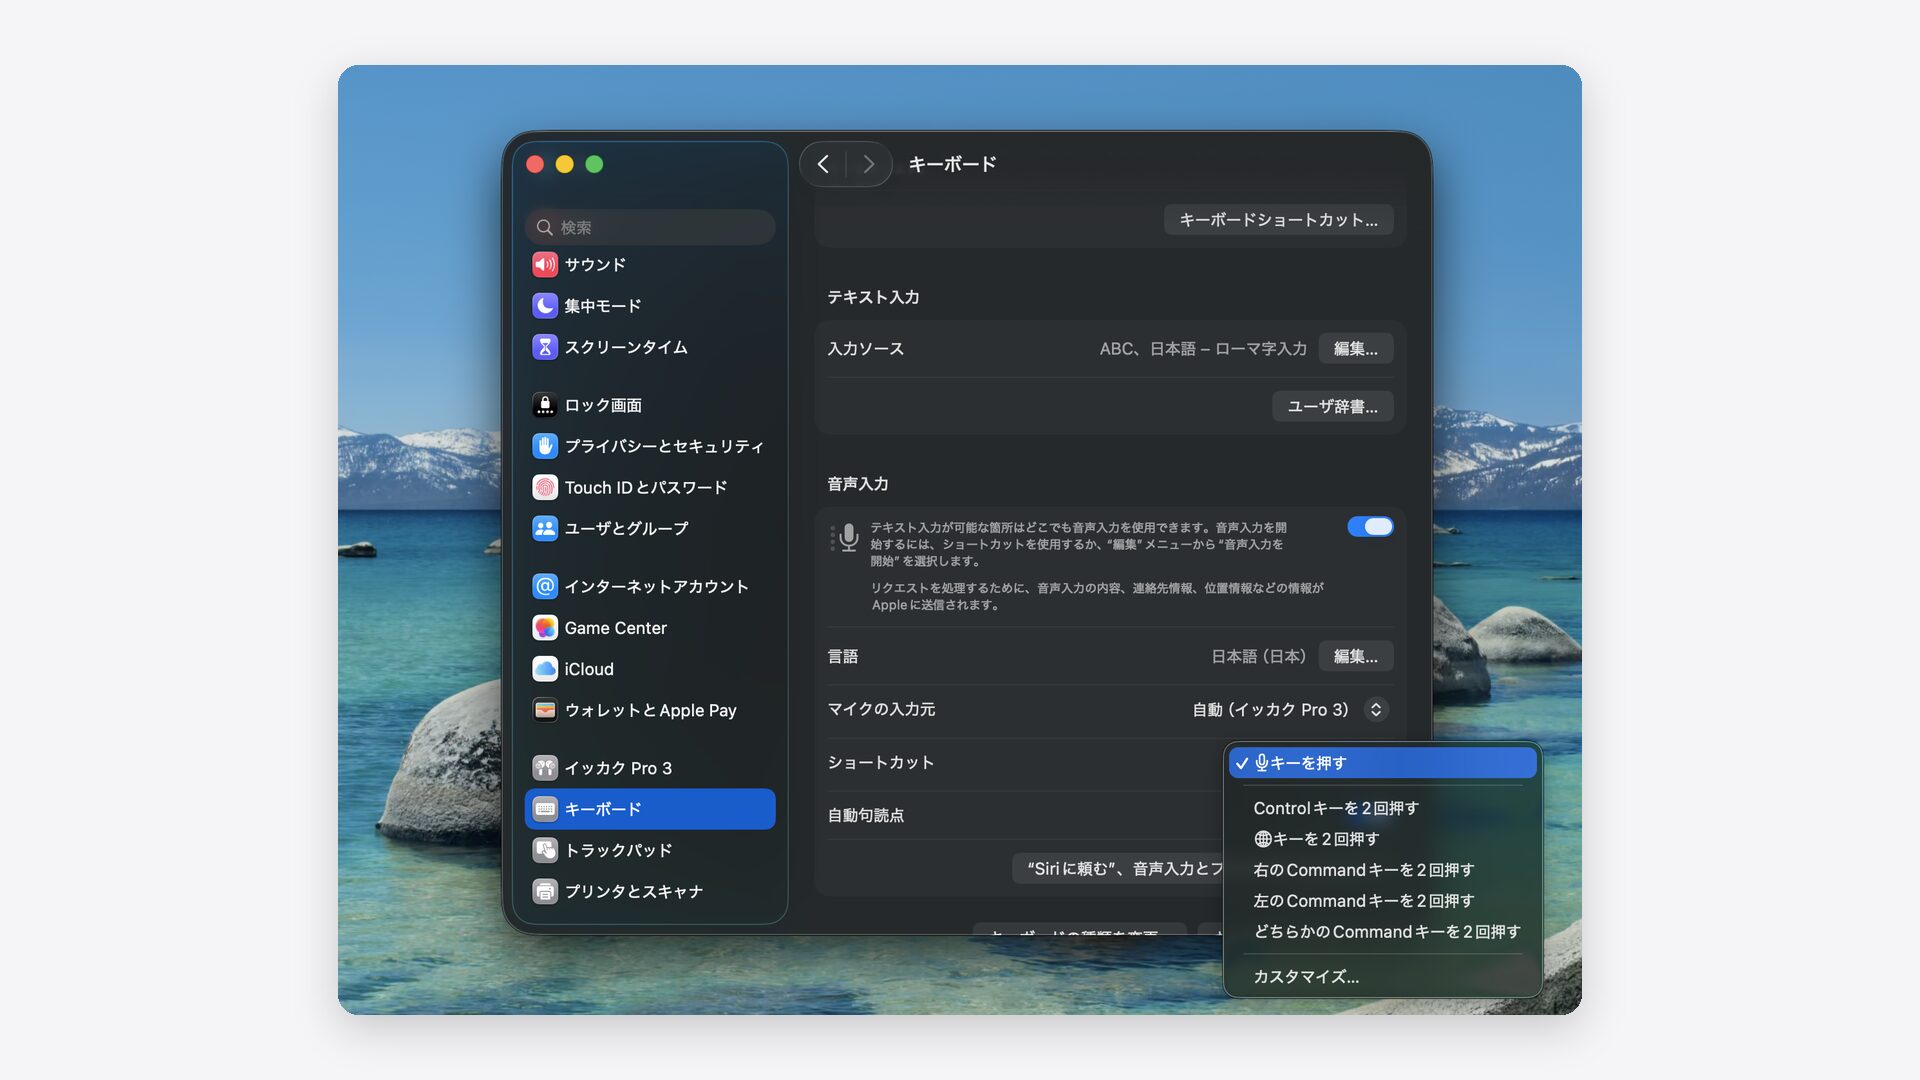Select globe キーを2回押す option

(1382, 839)
